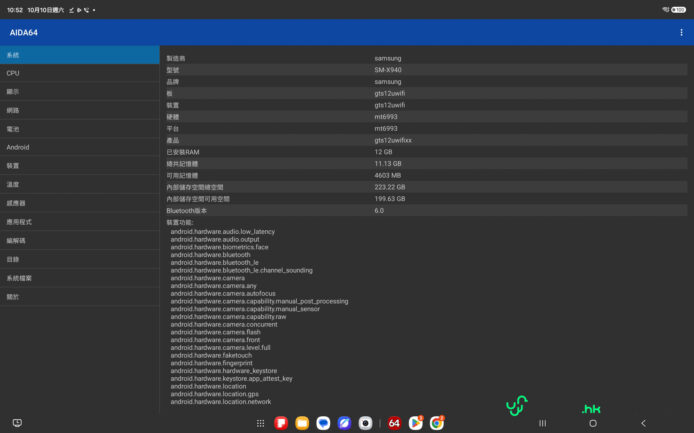This screenshot has width=694, height=433.
Task: Select the 裝置 sidebar item
Action: click(80, 166)
